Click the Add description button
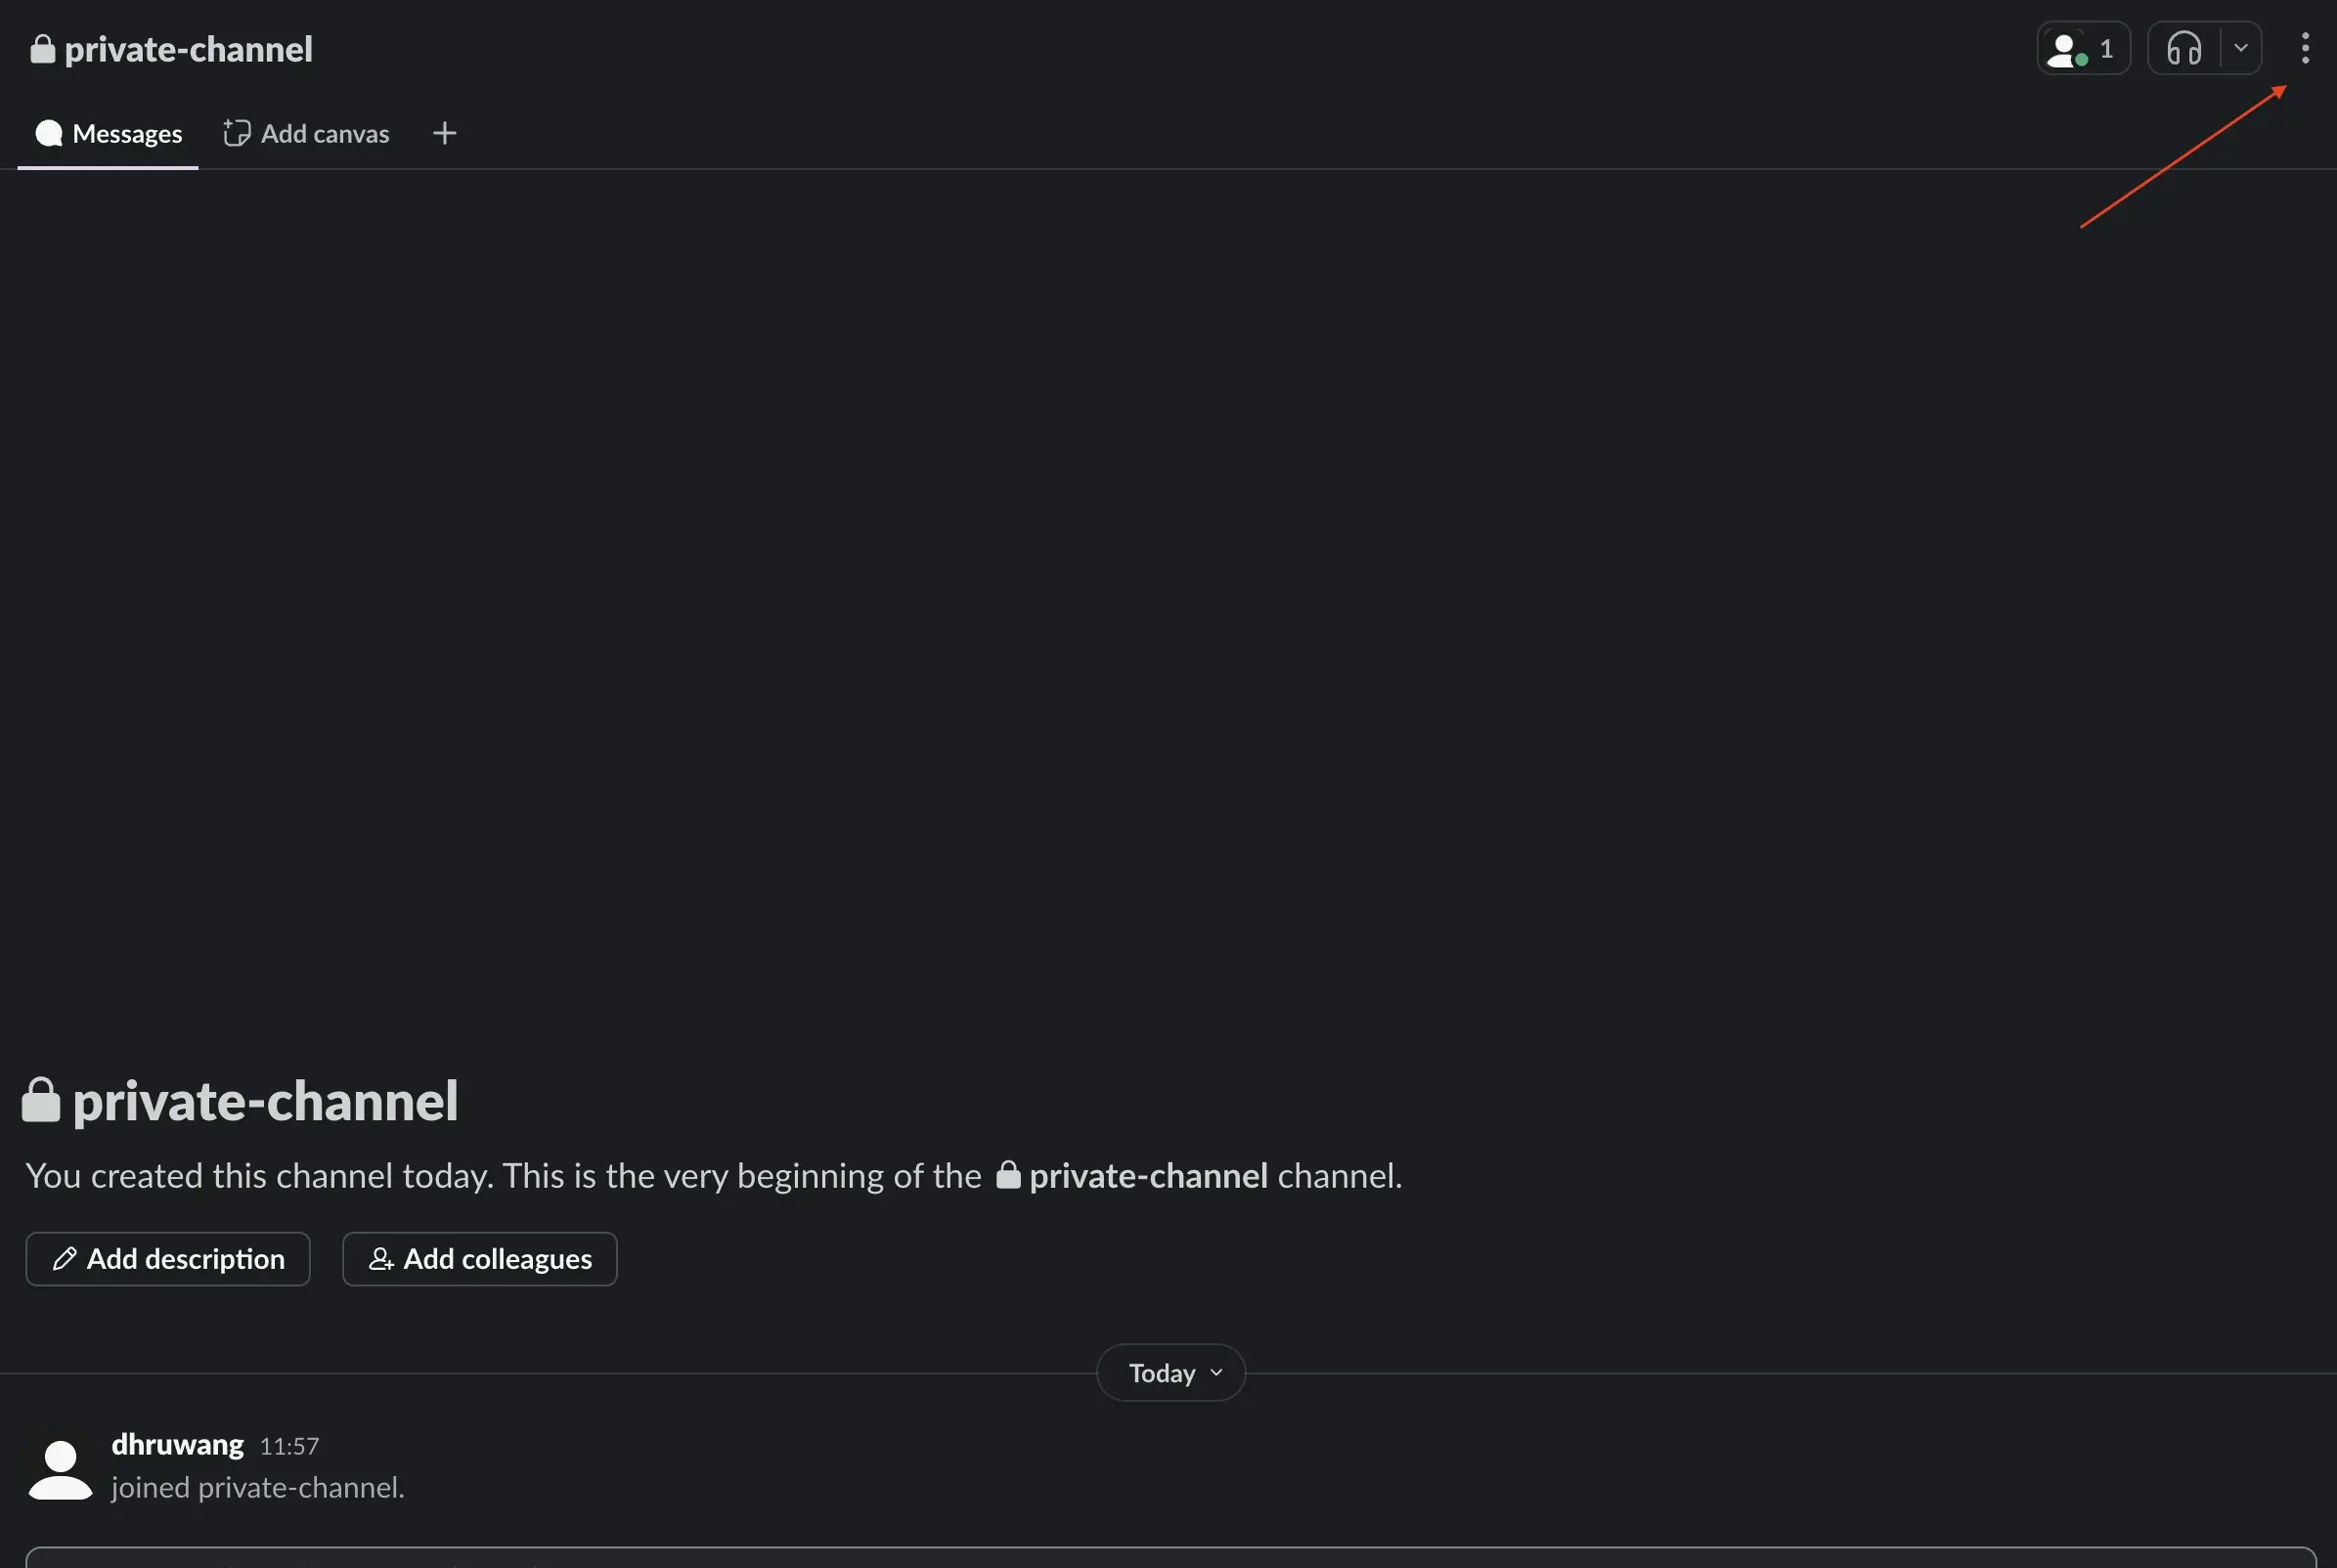Image resolution: width=2337 pixels, height=1568 pixels. coord(168,1259)
